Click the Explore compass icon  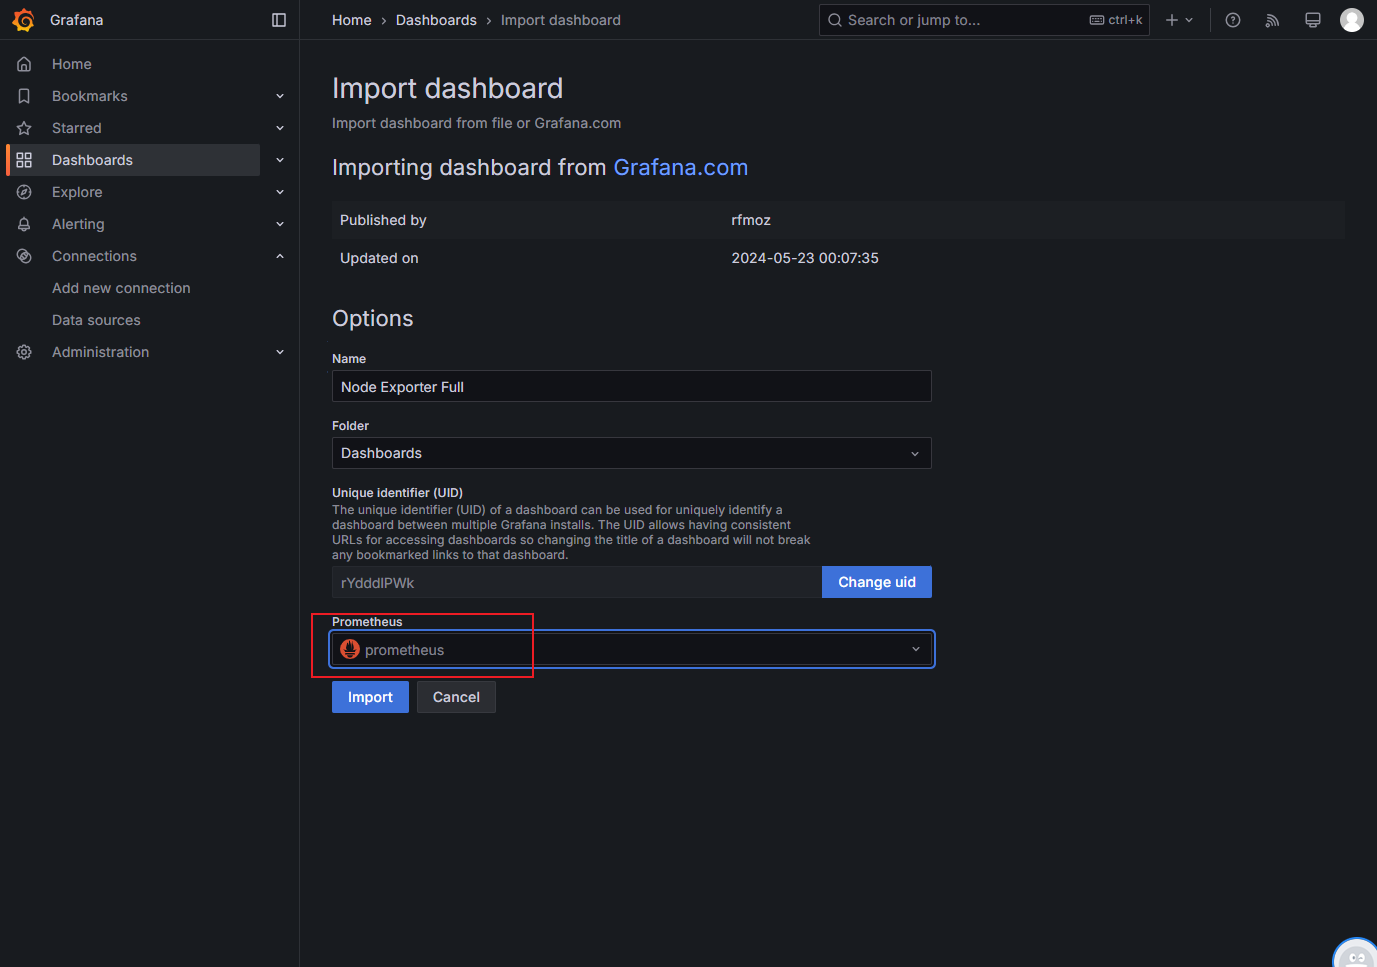coord(24,192)
